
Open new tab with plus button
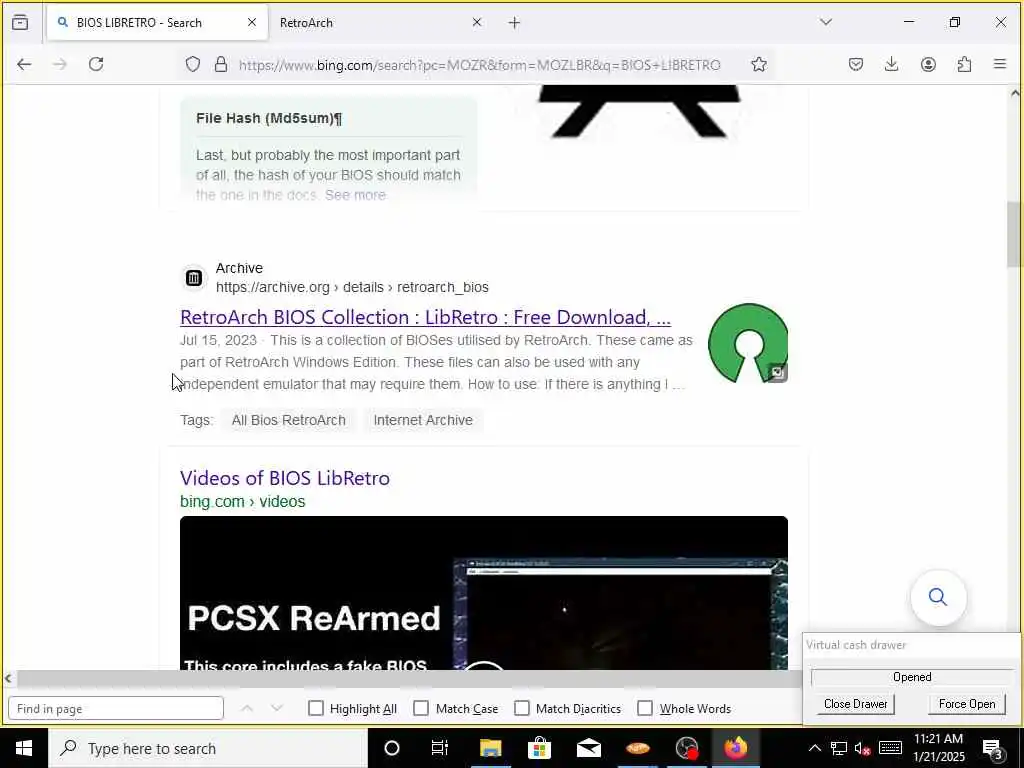coord(515,23)
